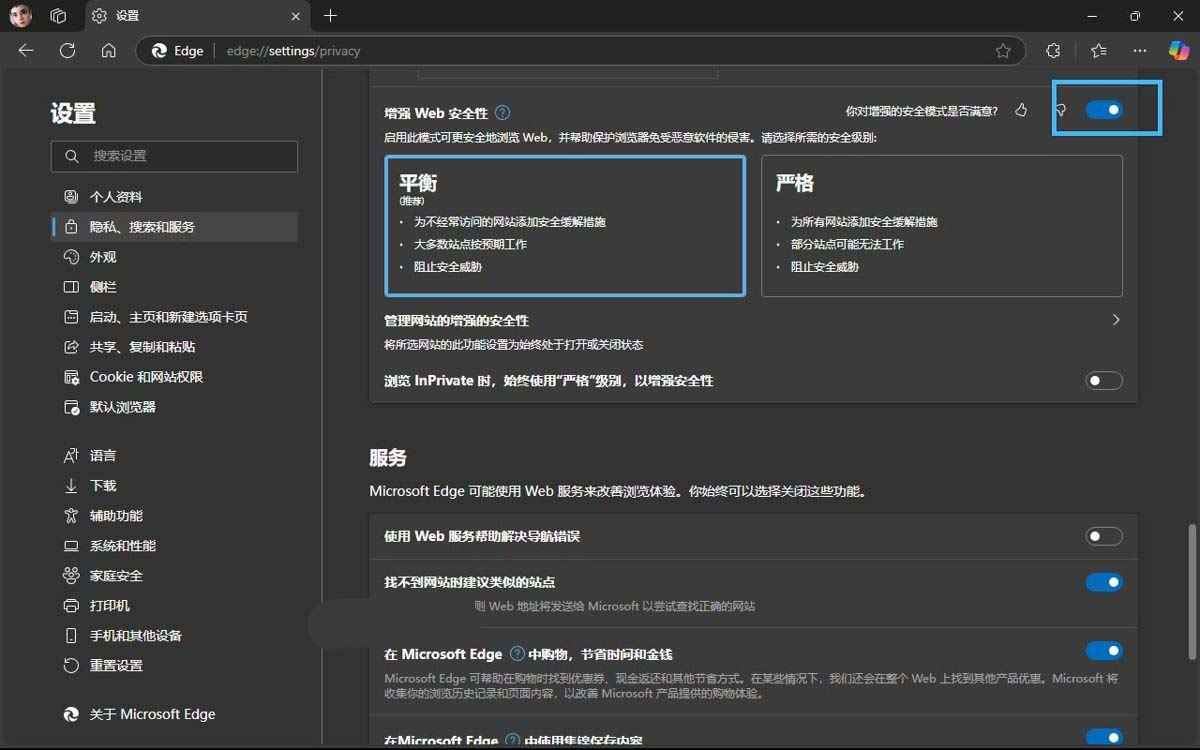Screen dimensions: 1200x750
Task: Click the 搜索设置 search field
Action: [x=175, y=156]
